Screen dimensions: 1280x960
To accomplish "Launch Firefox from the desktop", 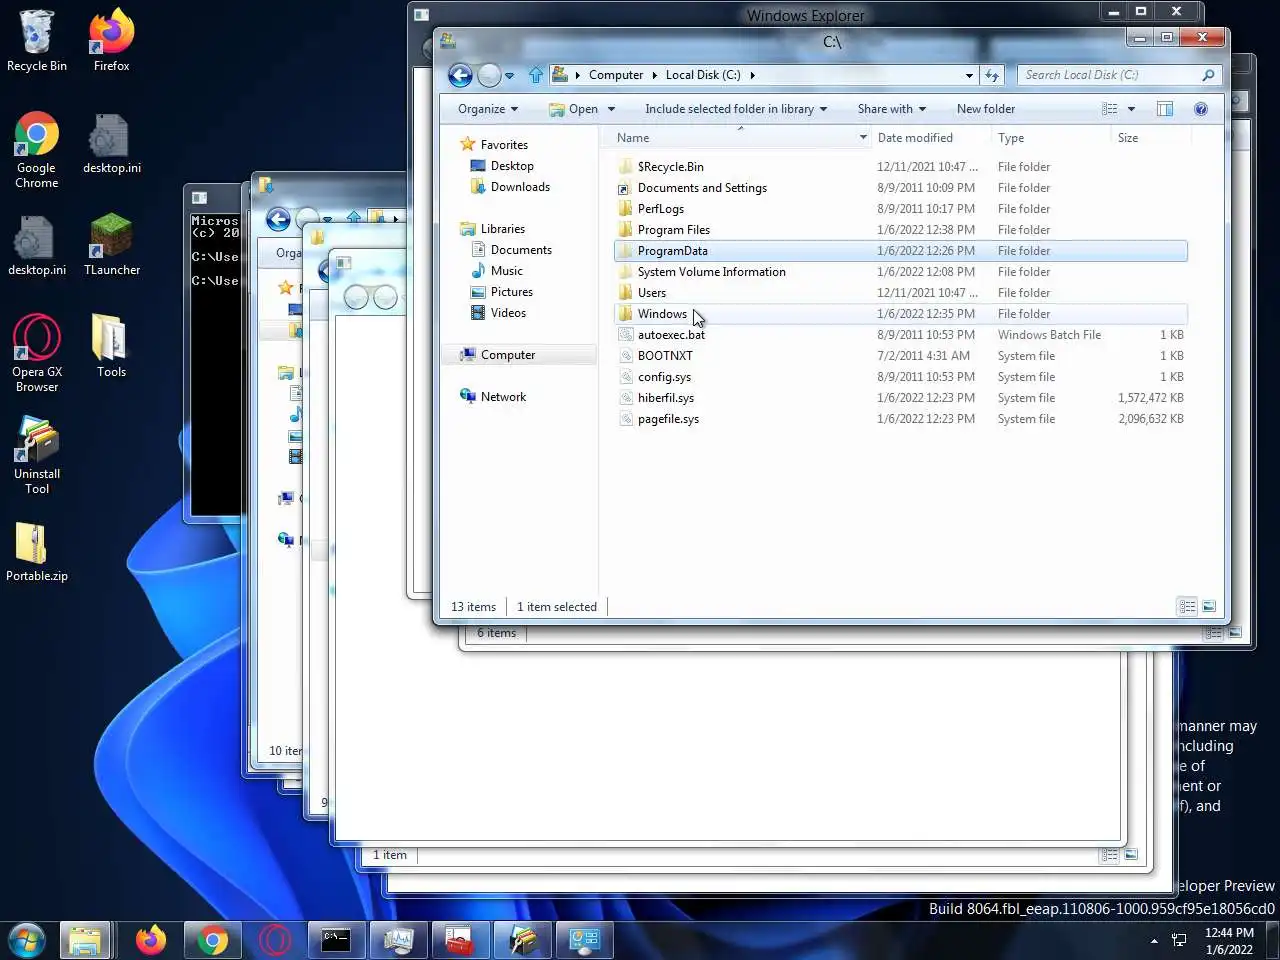I will click(111, 41).
